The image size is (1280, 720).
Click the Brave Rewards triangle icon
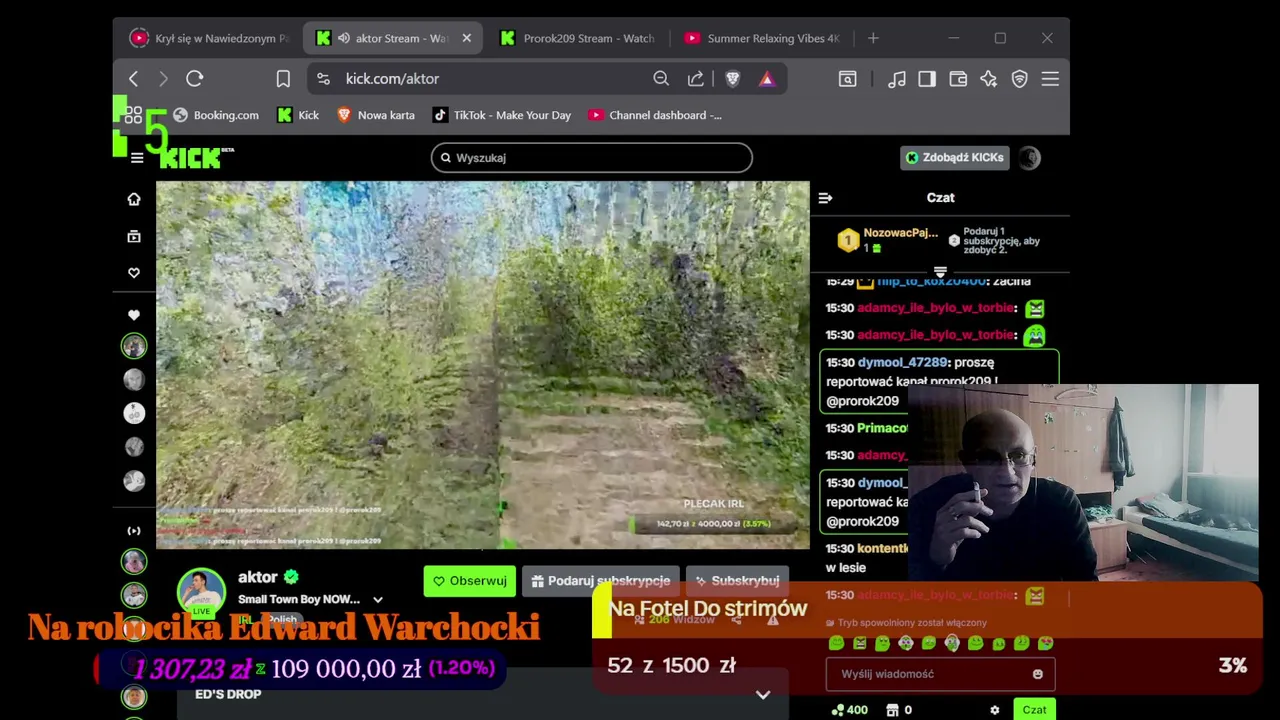point(767,78)
